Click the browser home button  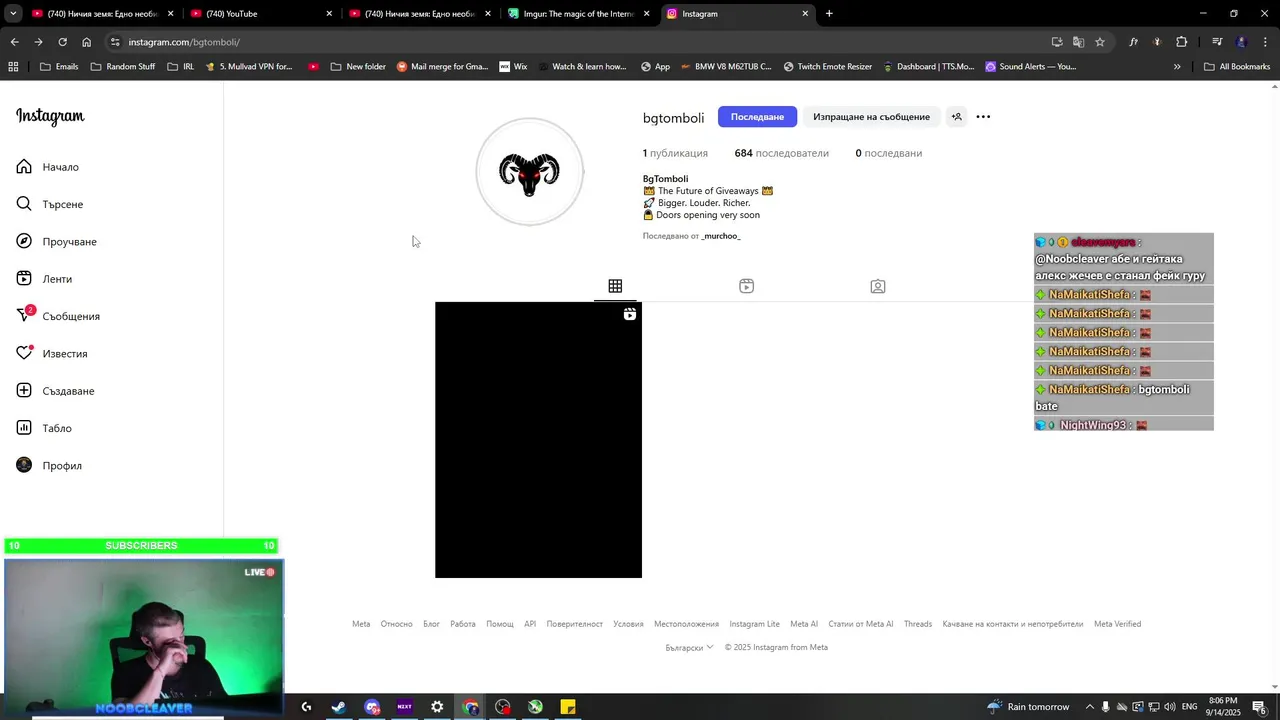86,42
